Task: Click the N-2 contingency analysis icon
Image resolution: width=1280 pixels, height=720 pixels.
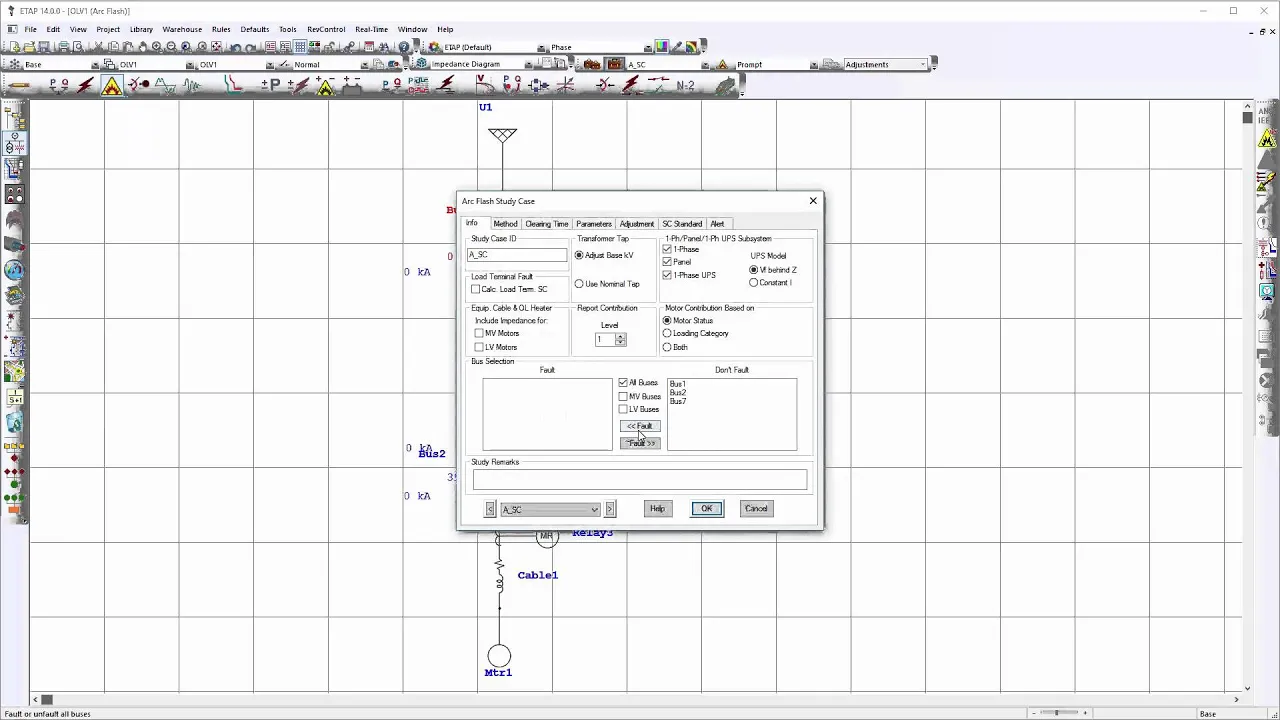Action: coord(685,86)
